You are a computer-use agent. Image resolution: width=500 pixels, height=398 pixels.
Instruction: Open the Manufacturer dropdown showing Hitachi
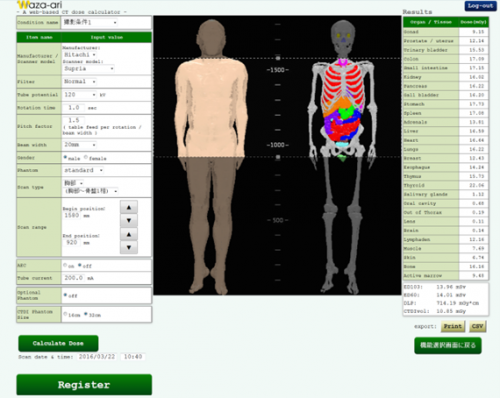tap(80, 54)
